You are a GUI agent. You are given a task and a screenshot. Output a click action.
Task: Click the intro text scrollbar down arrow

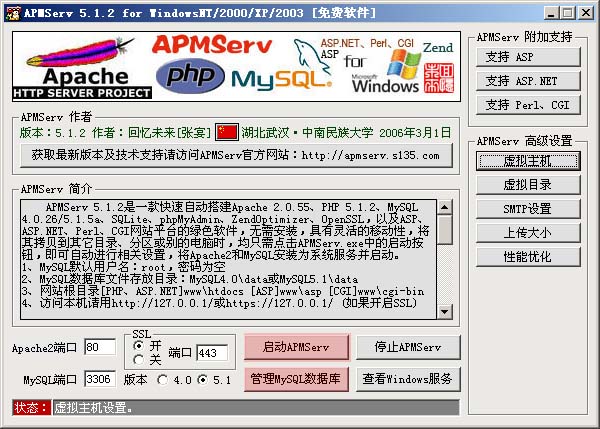(444, 312)
